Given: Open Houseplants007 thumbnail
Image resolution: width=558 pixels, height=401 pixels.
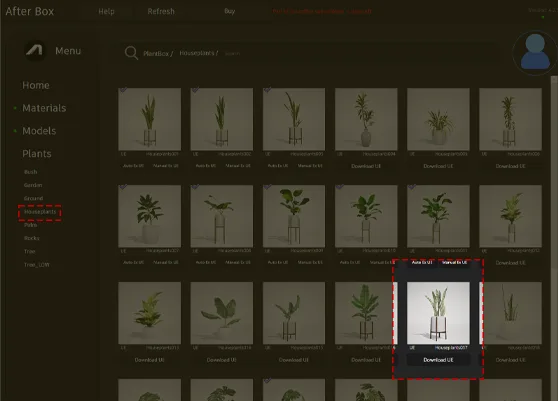Looking at the screenshot, I should (149, 216).
